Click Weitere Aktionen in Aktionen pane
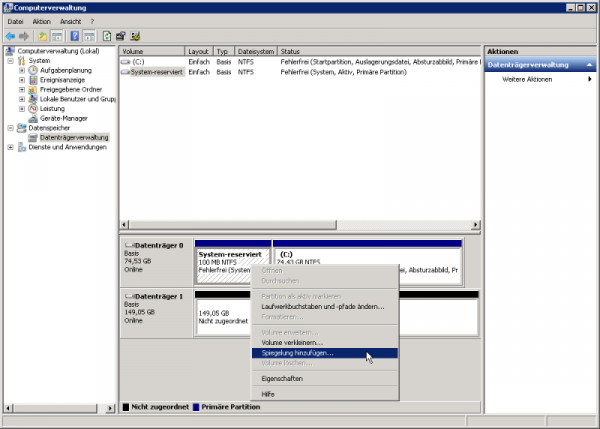Viewport: 600px width, 429px height. (527, 79)
